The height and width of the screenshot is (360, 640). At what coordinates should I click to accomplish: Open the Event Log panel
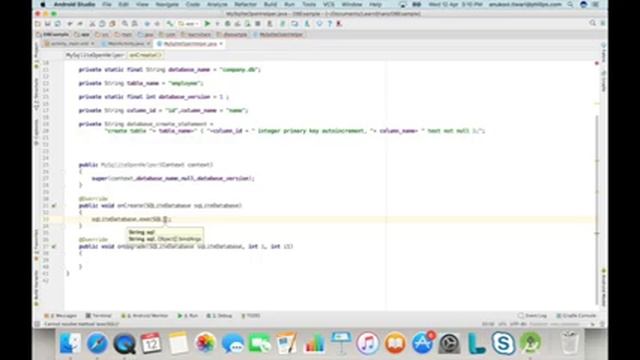point(532,316)
